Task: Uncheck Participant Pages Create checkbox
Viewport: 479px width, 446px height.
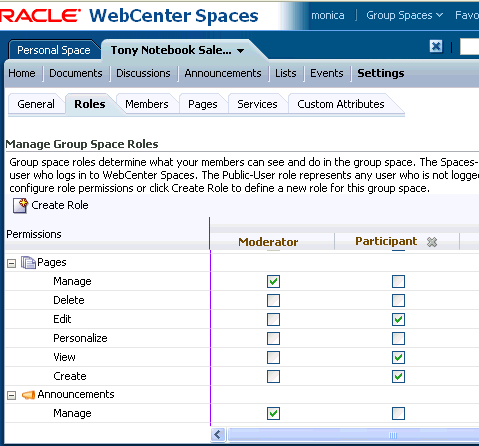Action: coord(398,376)
